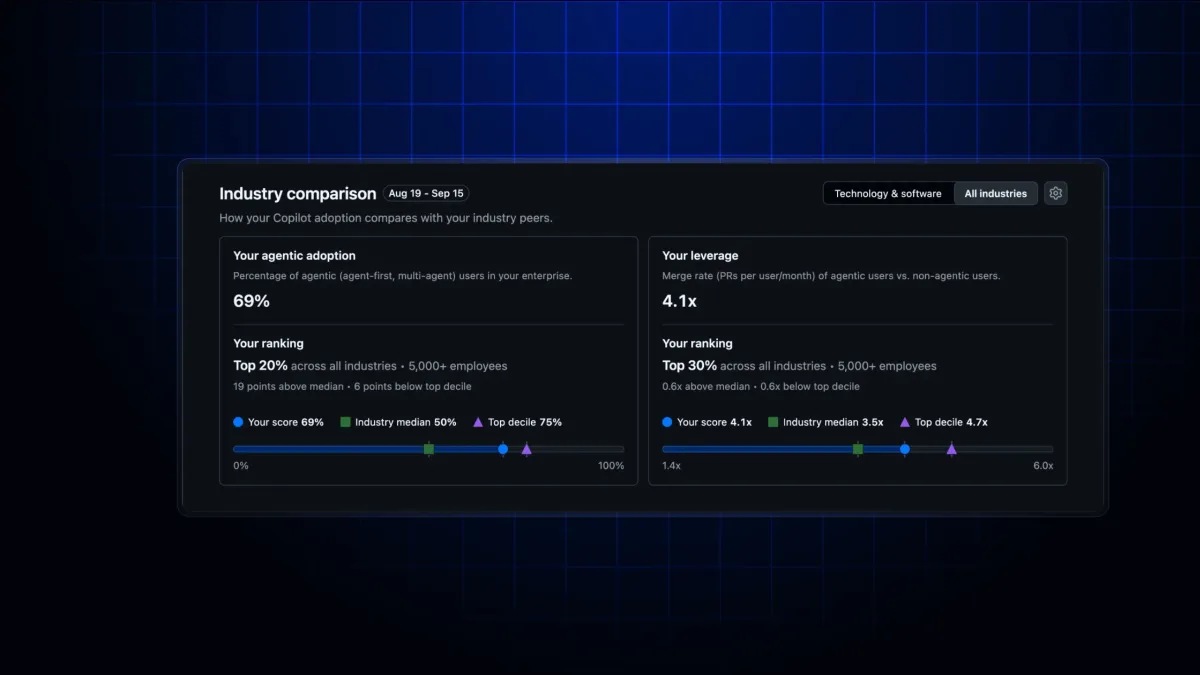Viewport: 1200px width, 675px height.
Task: Click green Industry median marker on leverage bar
Action: click(858, 449)
